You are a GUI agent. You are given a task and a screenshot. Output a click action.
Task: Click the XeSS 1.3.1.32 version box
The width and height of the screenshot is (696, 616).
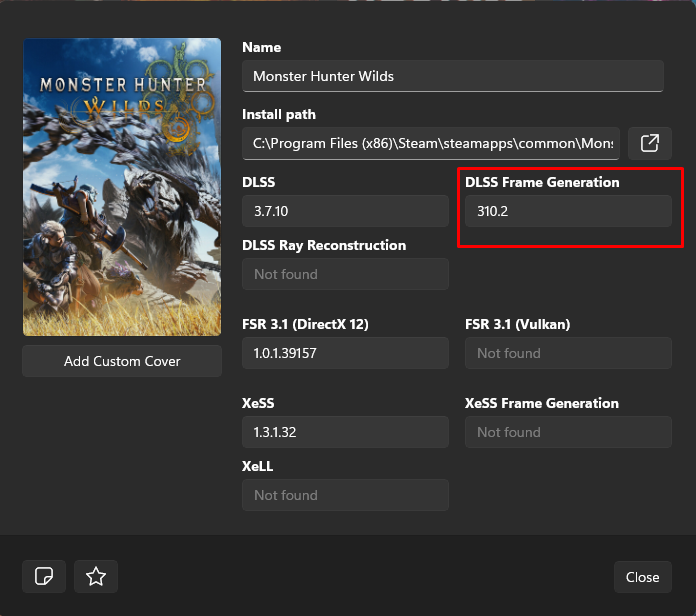coord(345,432)
